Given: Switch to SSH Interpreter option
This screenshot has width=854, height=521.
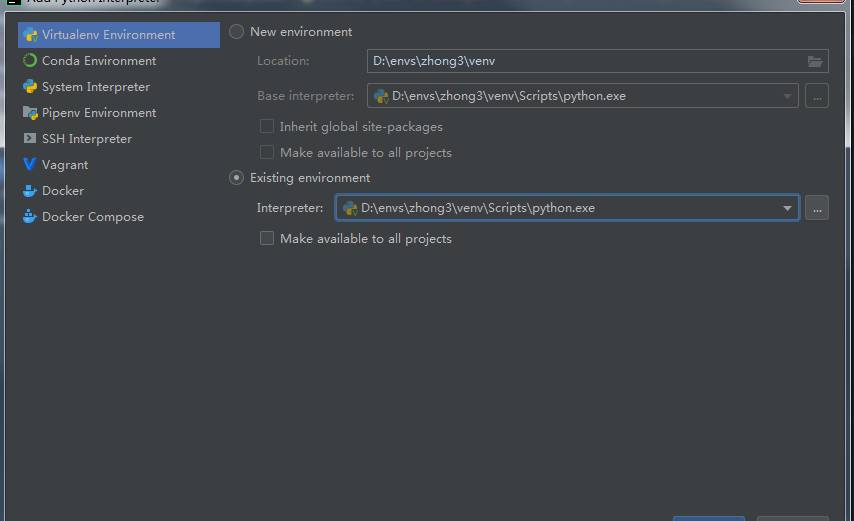Looking at the screenshot, I should 87,139.
